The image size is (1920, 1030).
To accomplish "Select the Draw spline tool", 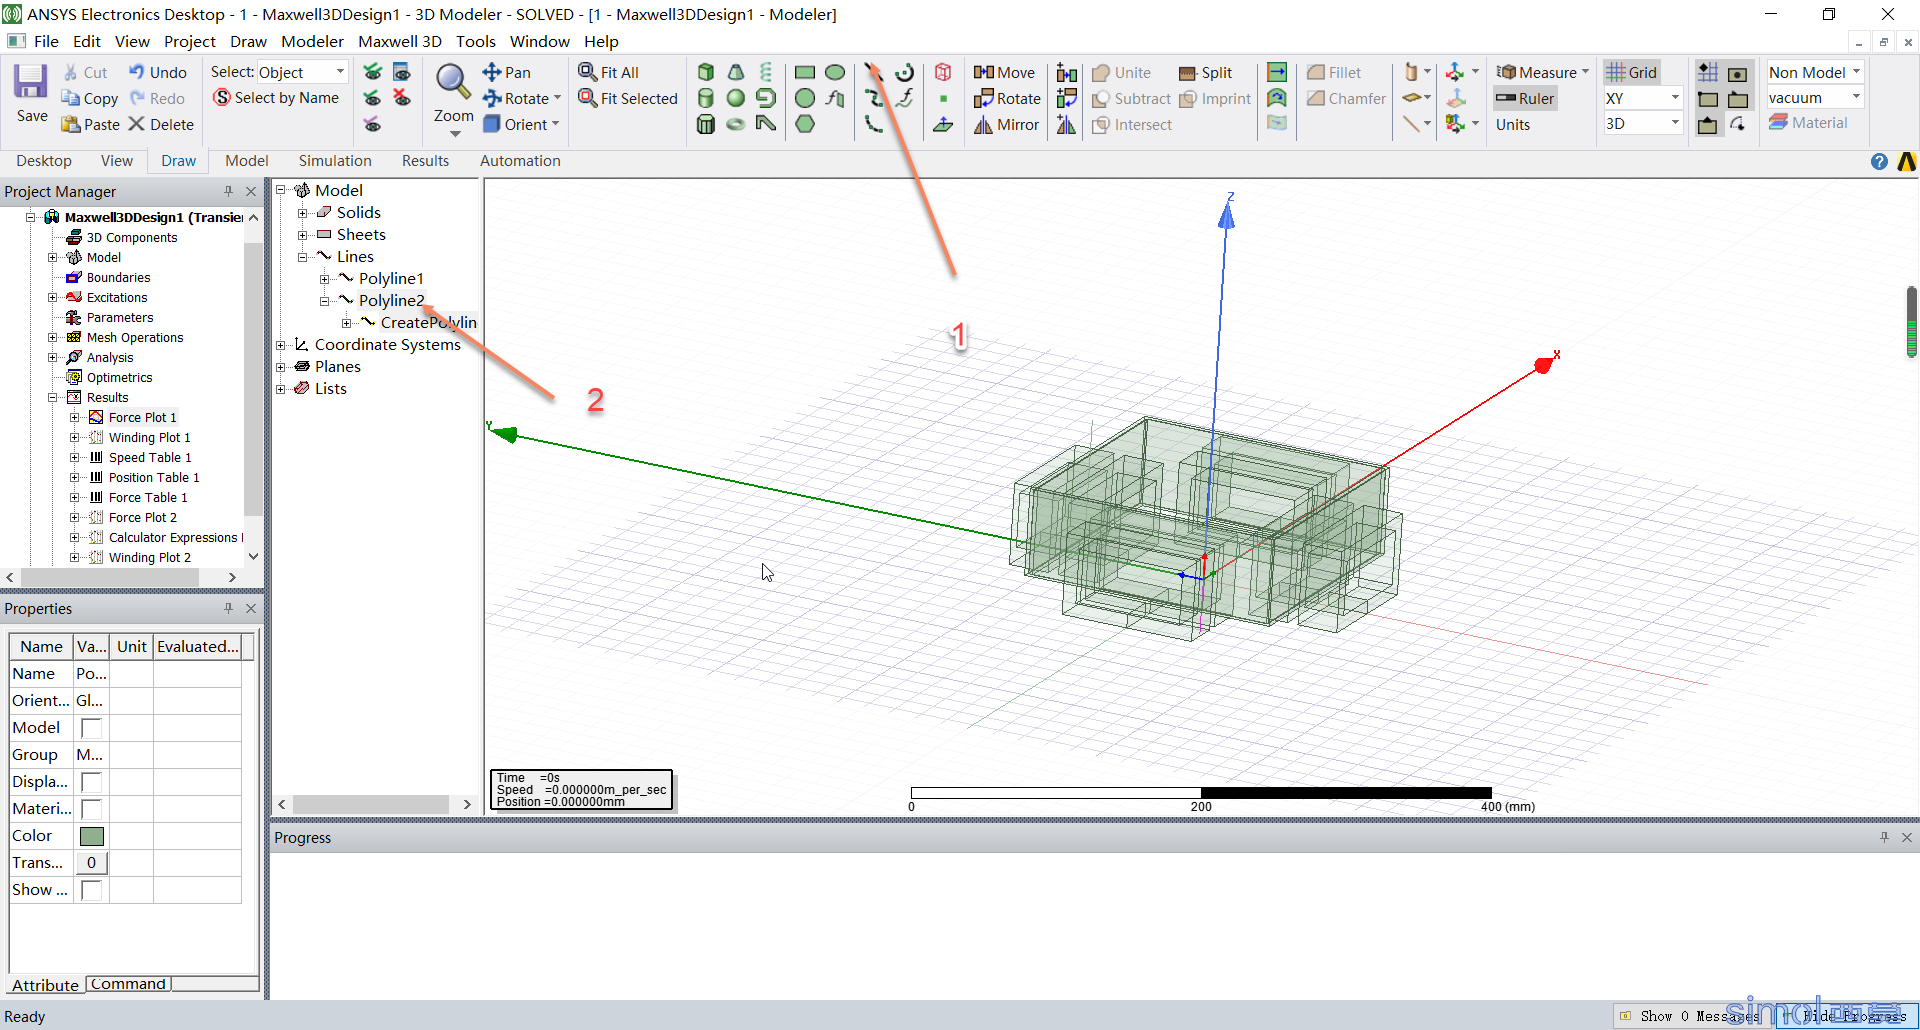I will pyautogui.click(x=874, y=98).
